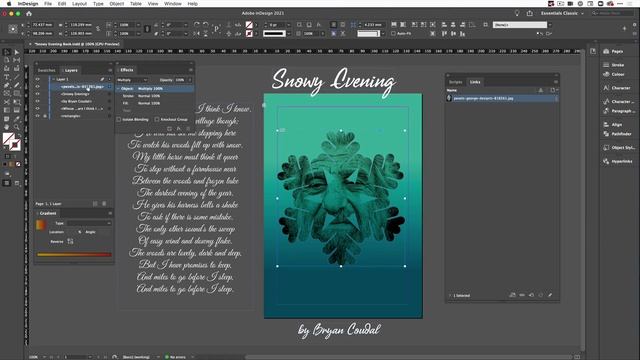Select the Direct Selection tool
640x360 pixels.
16,52
